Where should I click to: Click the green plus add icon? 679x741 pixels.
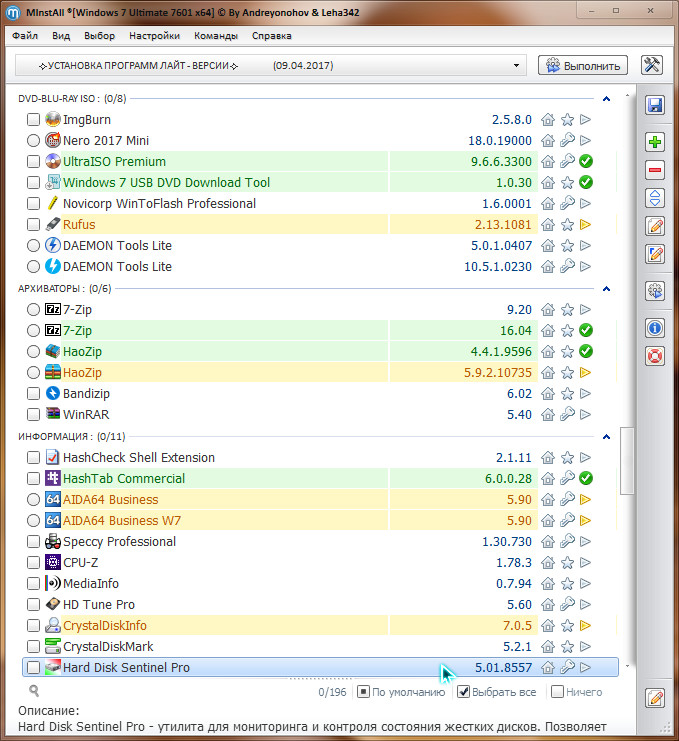[655, 142]
